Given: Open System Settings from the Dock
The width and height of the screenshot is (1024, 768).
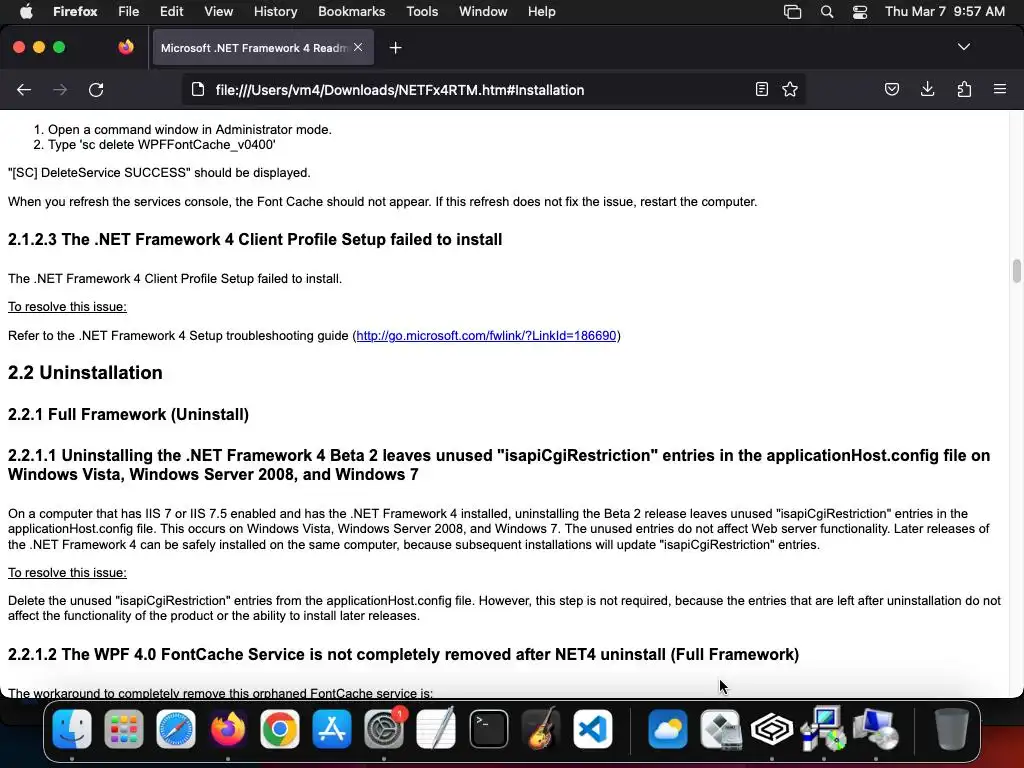Looking at the screenshot, I should click(x=384, y=729).
